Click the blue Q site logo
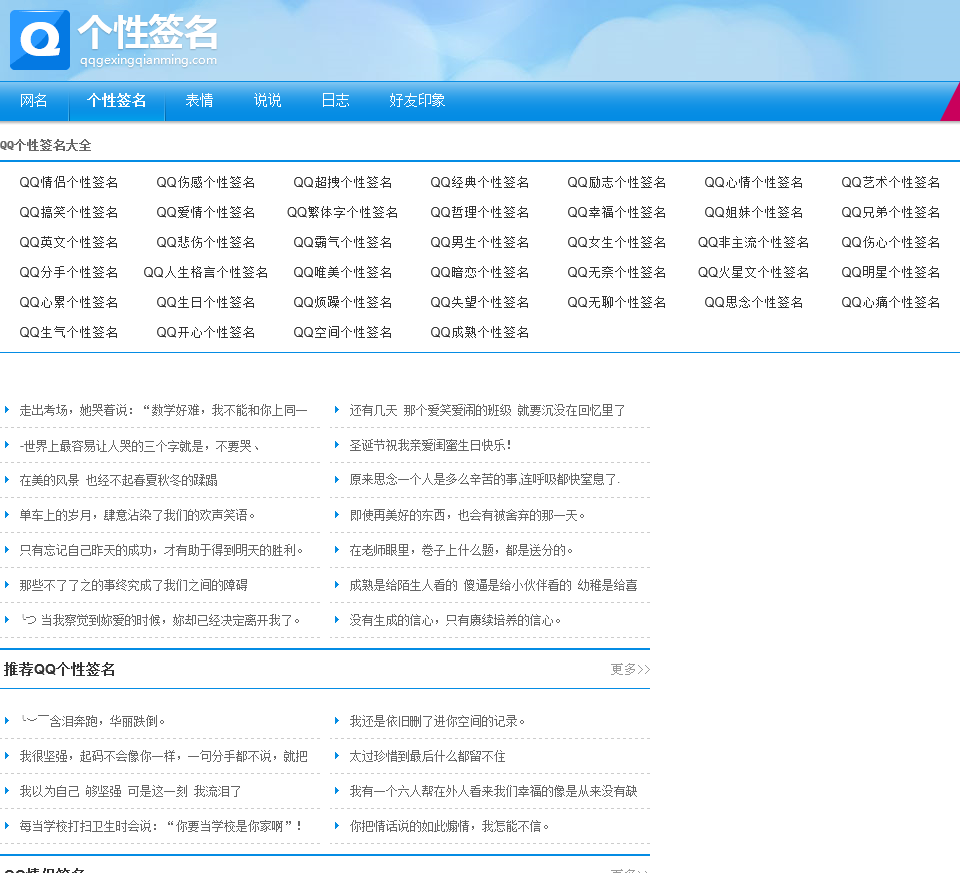This screenshot has width=960, height=873. [x=40, y=40]
